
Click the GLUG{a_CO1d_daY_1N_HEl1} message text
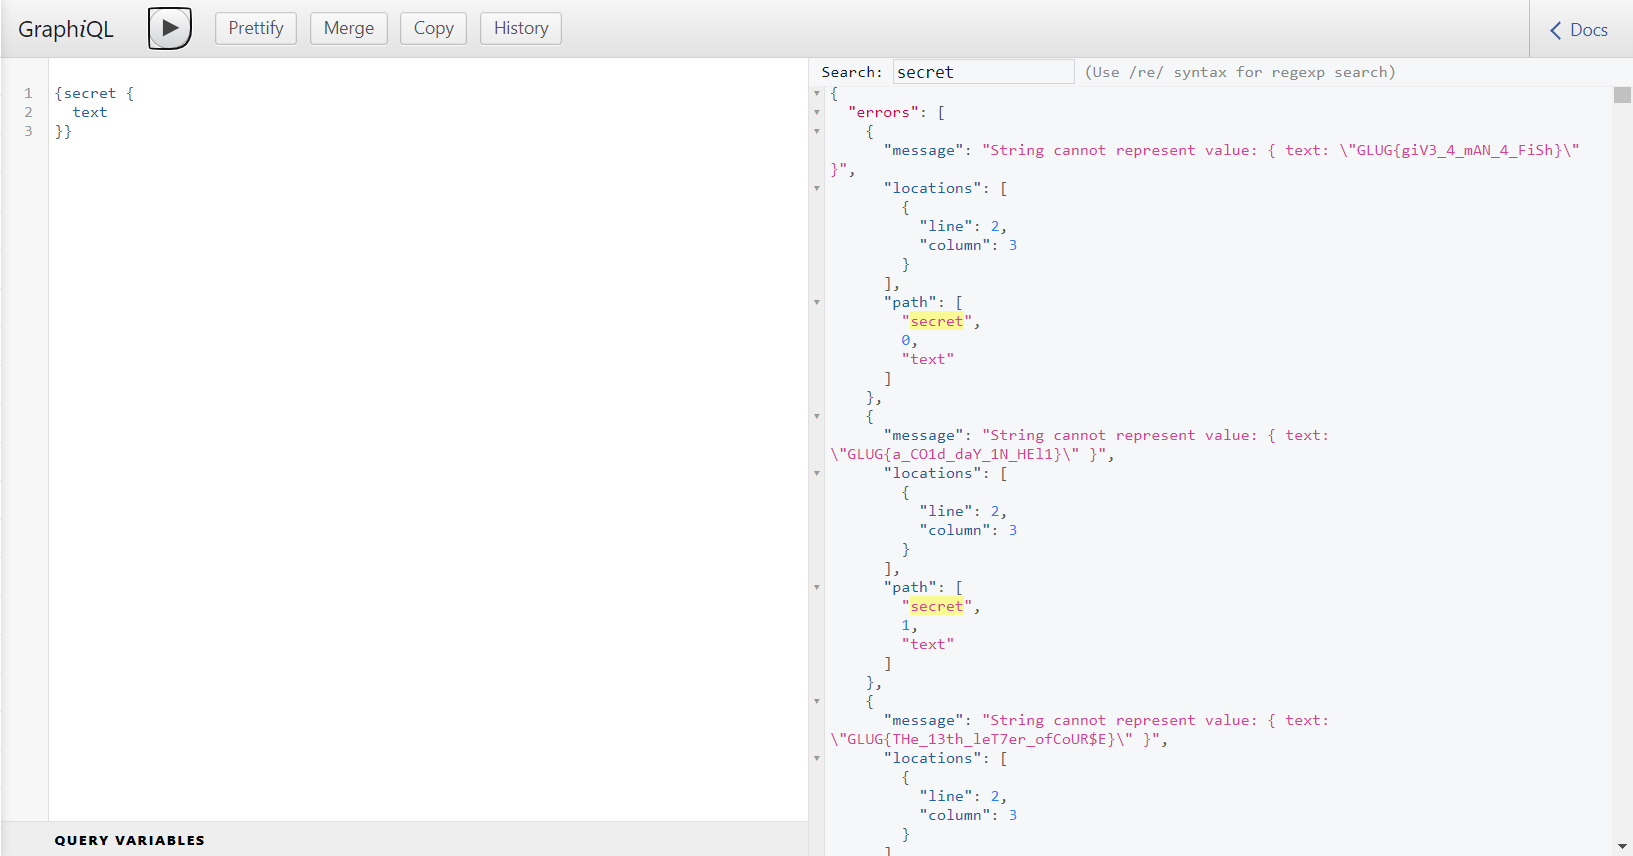tap(953, 454)
